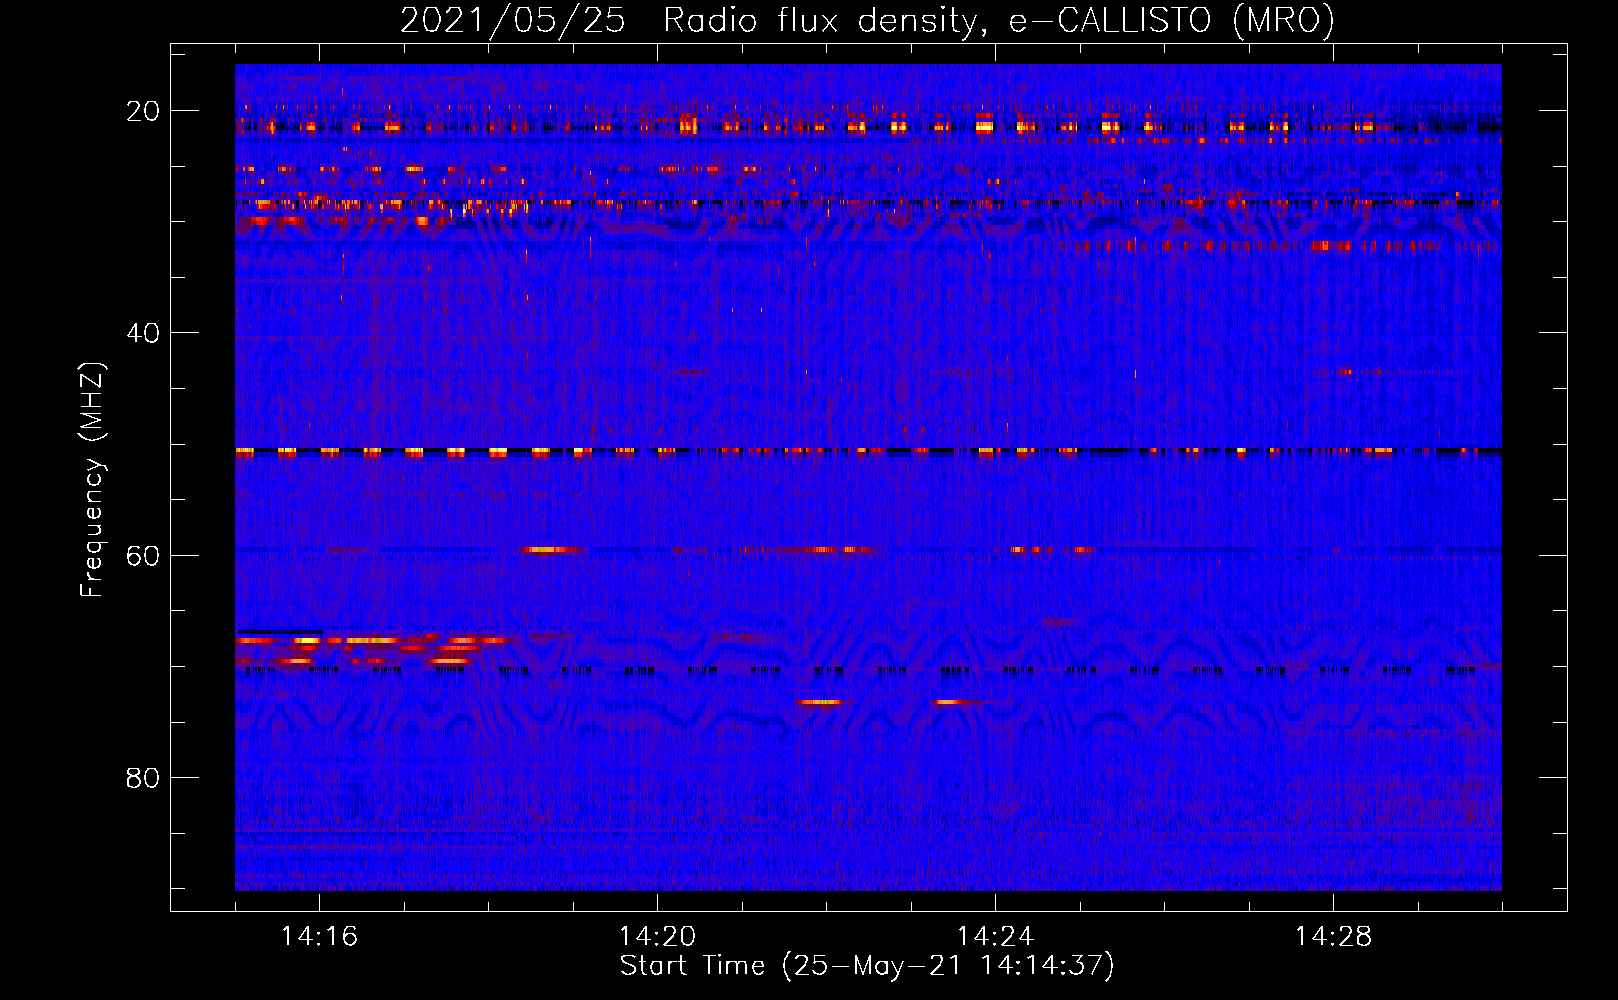The height and width of the screenshot is (1000, 1618).
Task: Click the bright red-yellow band at 67 MHz near 14:16
Action: click(x=370, y=640)
